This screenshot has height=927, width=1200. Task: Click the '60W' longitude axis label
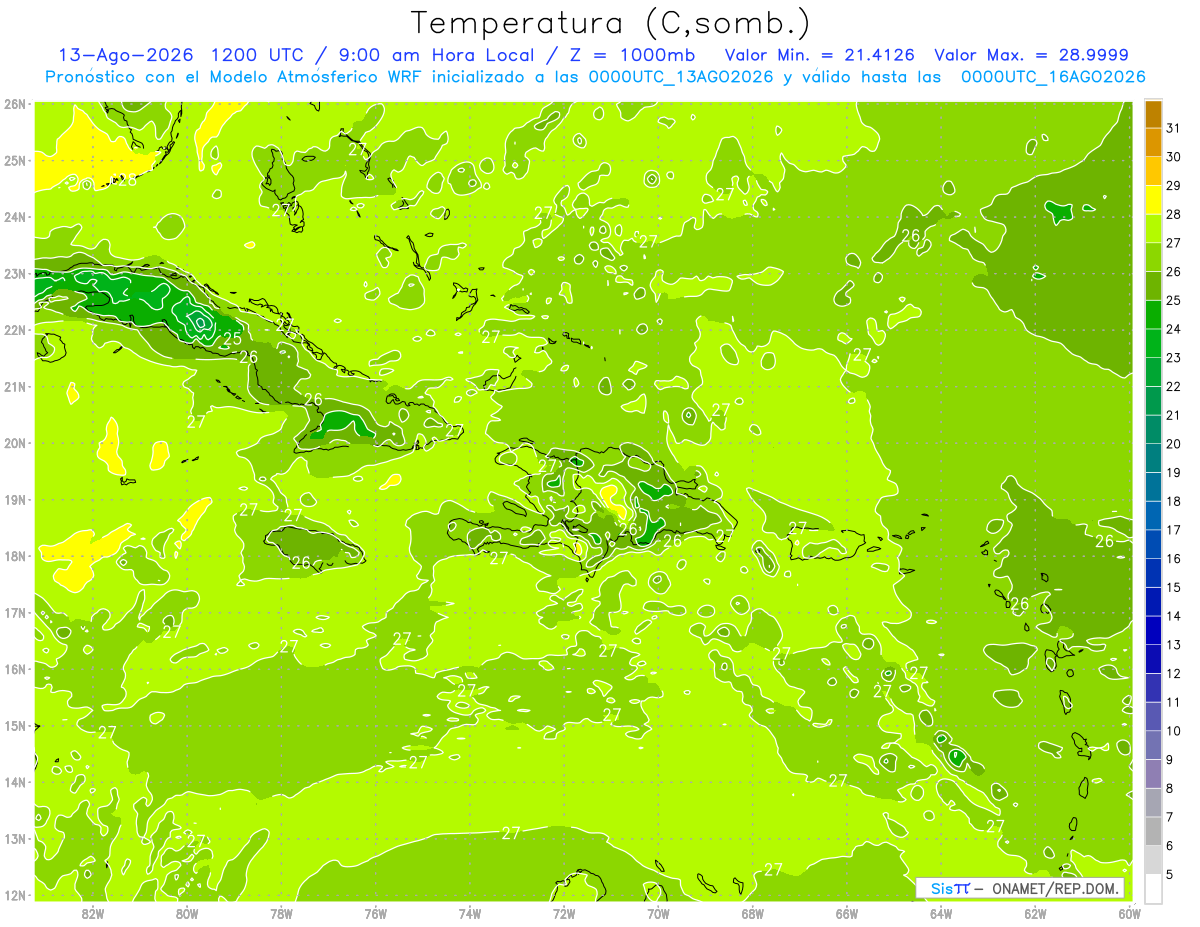(x=1129, y=913)
